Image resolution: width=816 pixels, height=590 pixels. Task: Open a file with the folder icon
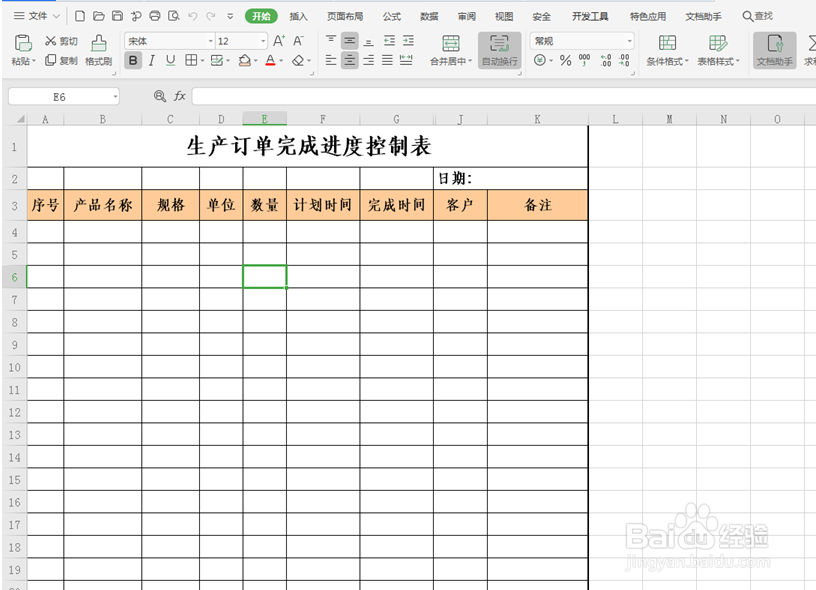98,16
